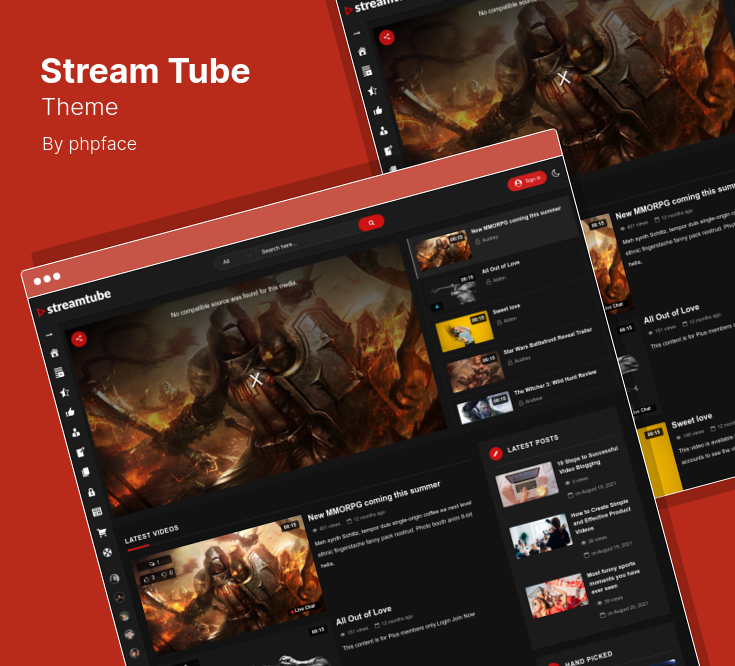The height and width of the screenshot is (666, 735).
Task: Click the 'HAND PICKED' section heading
Action: [589, 659]
